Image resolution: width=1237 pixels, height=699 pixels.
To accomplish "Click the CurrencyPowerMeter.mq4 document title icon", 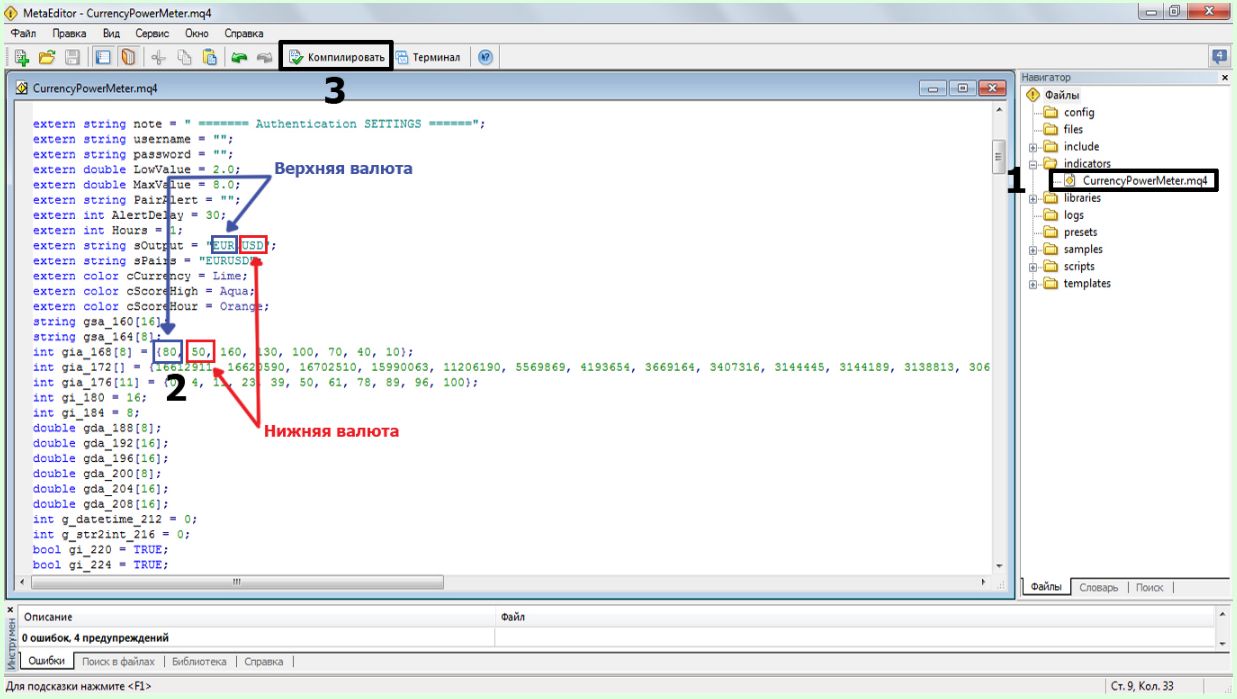I will pos(22,88).
